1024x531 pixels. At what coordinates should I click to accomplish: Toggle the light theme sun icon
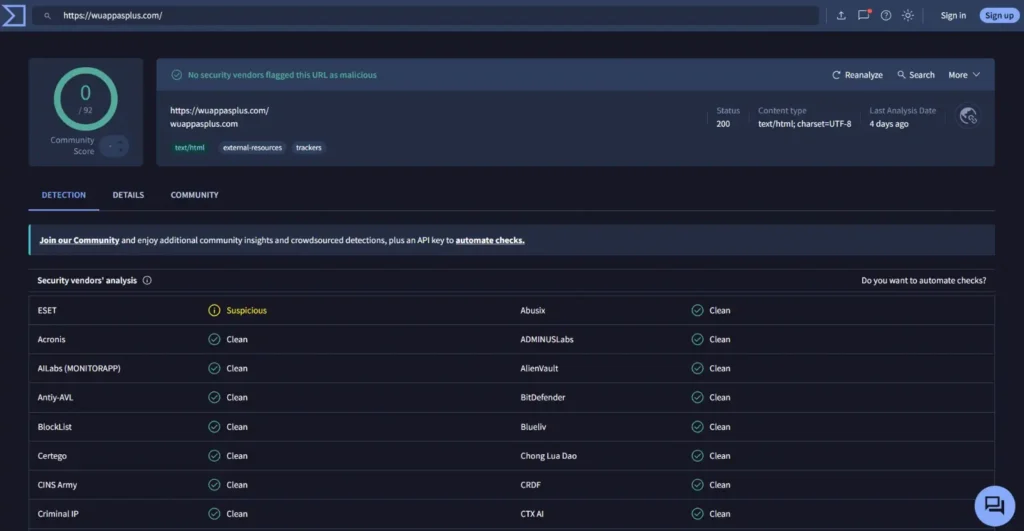pyautogui.click(x=908, y=16)
